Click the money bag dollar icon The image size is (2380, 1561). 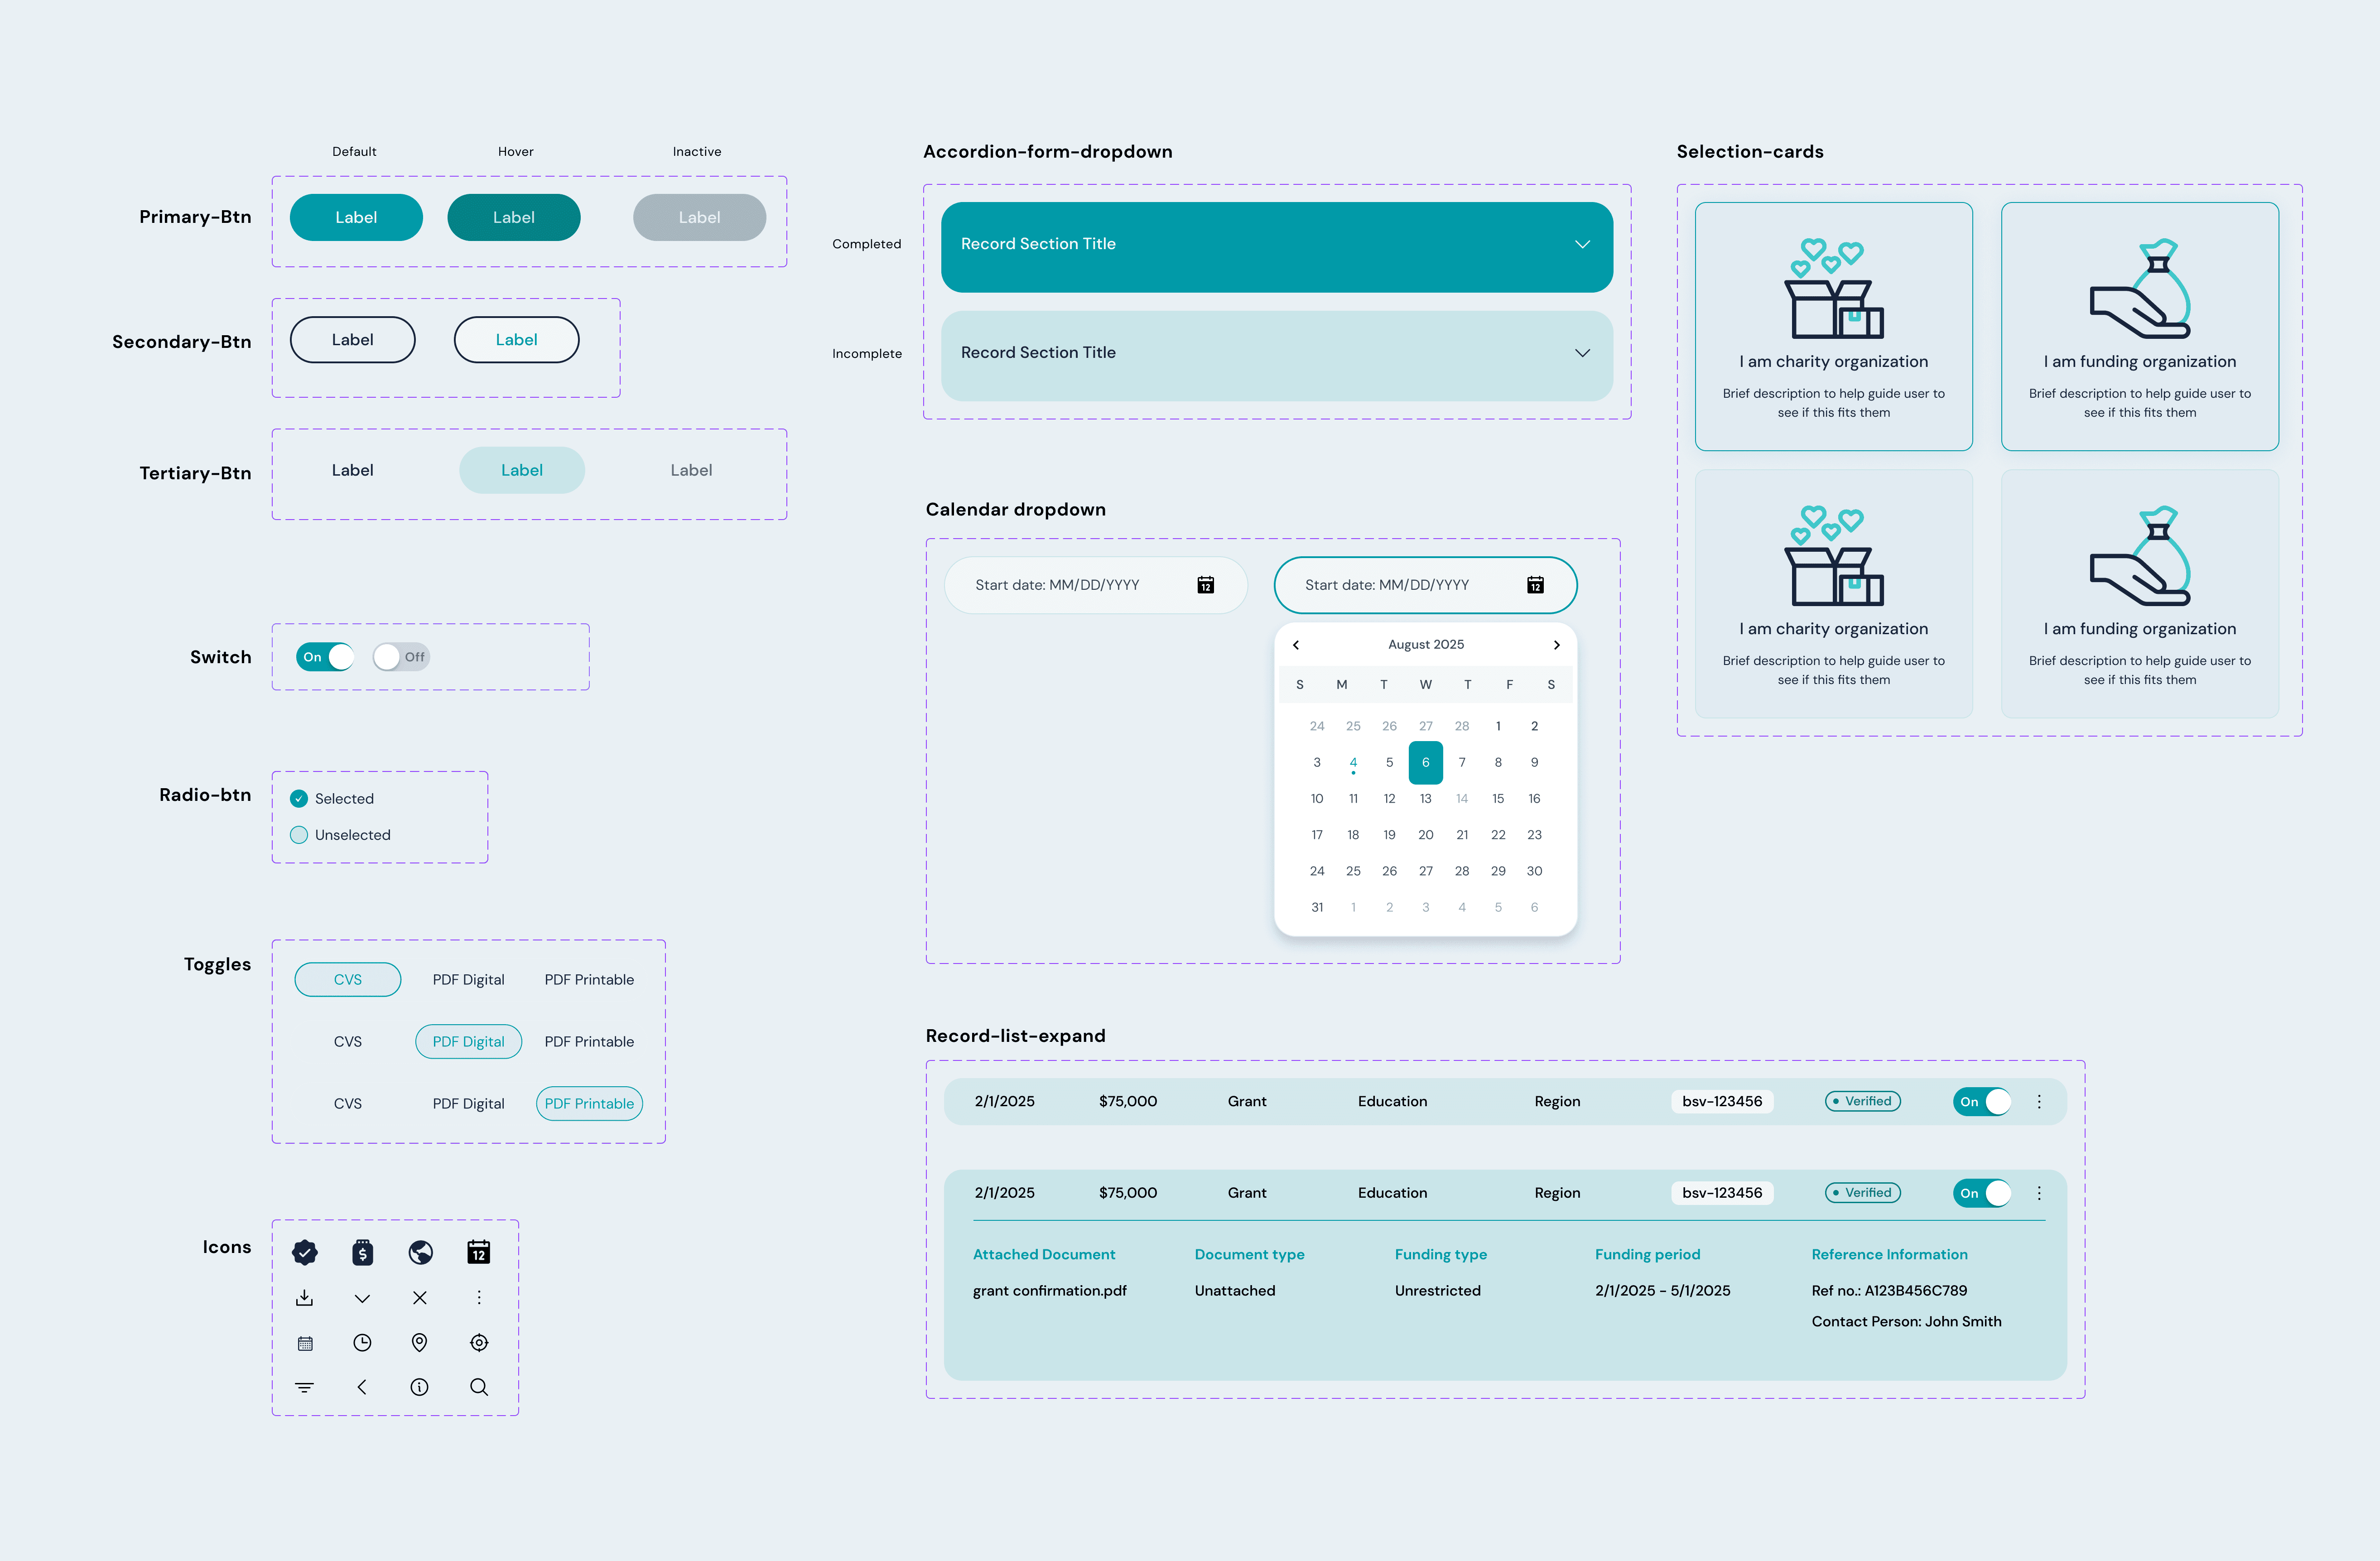click(362, 1253)
